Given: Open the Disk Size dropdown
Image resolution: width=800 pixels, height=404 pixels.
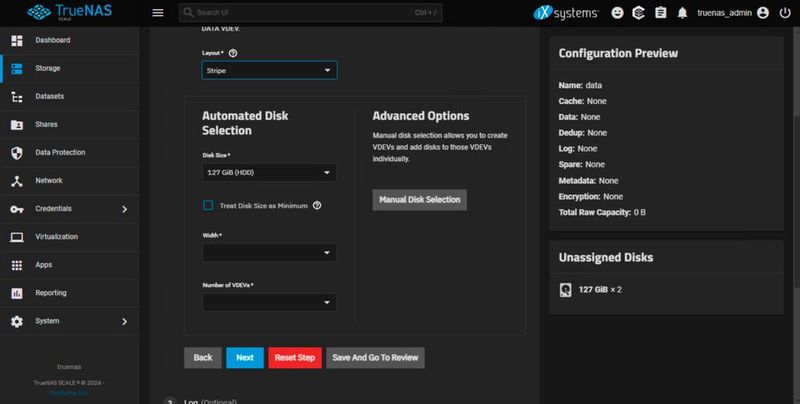Looking at the screenshot, I should 269,173.
